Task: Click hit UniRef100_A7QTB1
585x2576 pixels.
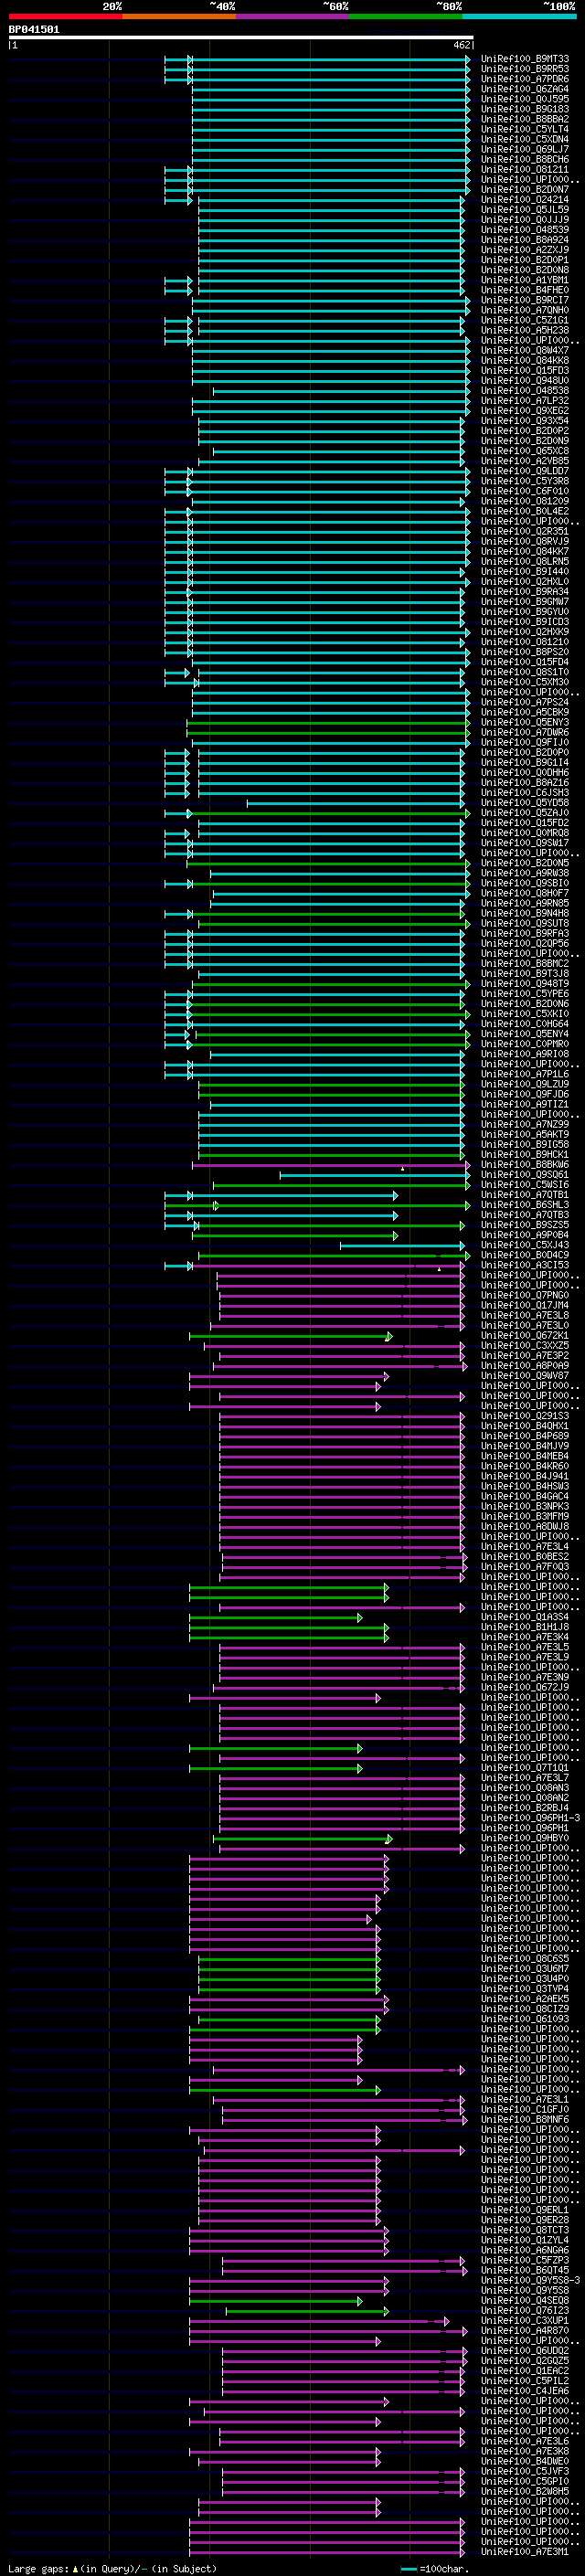Action: coord(525,1195)
